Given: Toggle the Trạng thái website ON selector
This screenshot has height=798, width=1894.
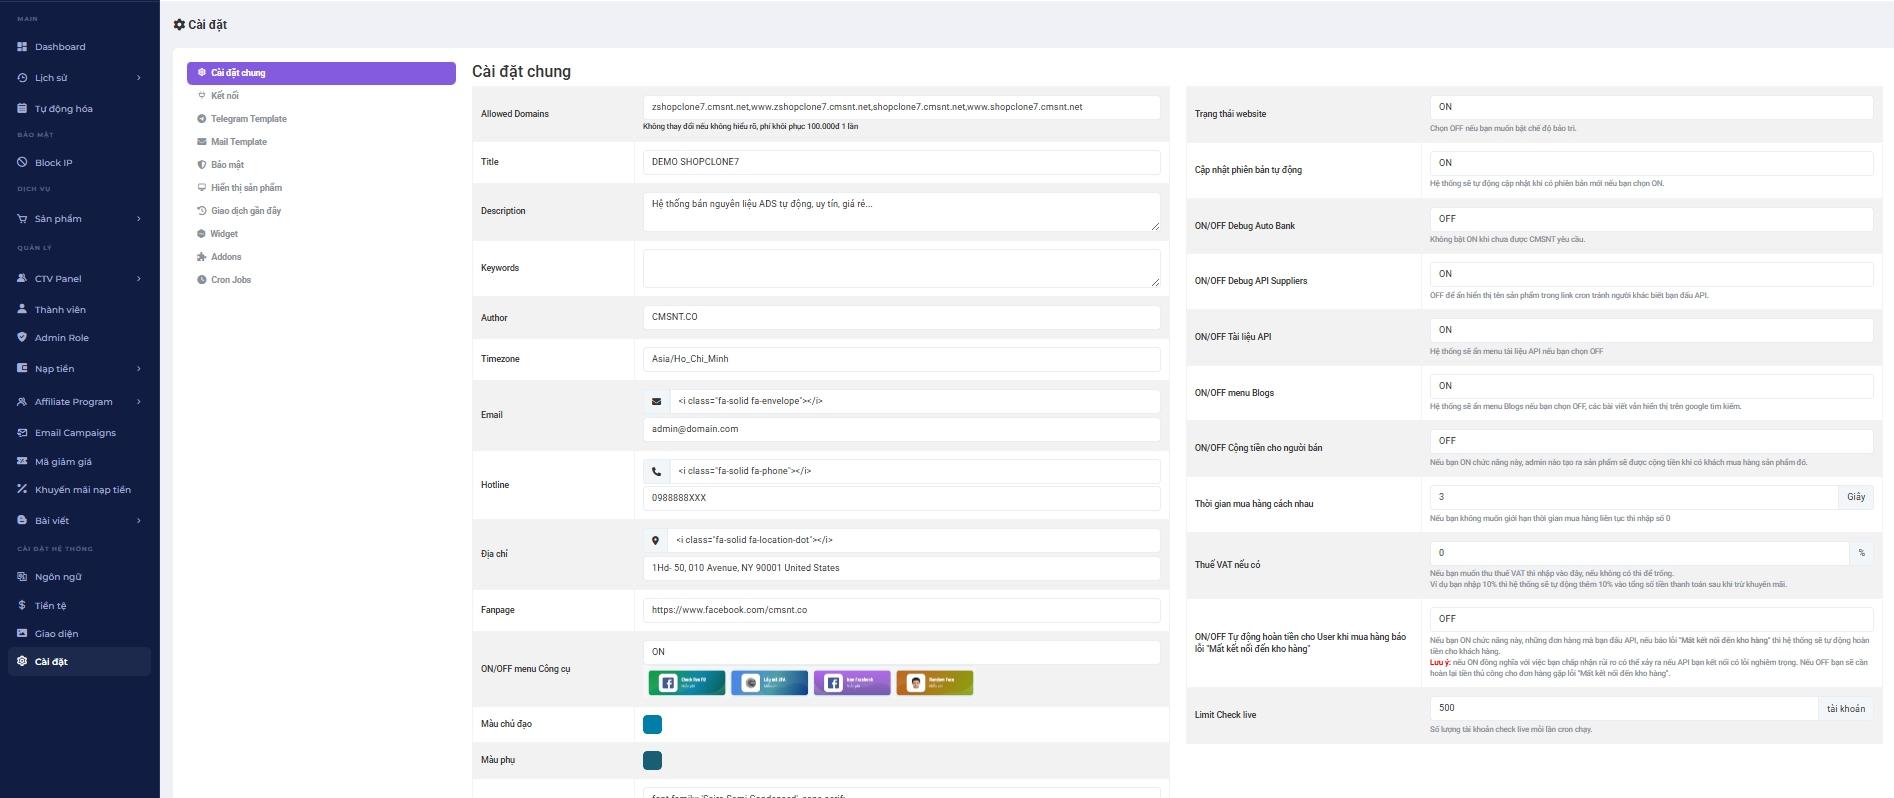Looking at the screenshot, I should pyautogui.click(x=1650, y=107).
